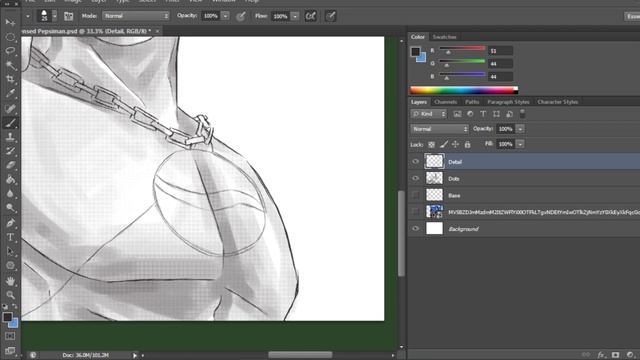Open the tool preset picker dropdown

pos(28,16)
